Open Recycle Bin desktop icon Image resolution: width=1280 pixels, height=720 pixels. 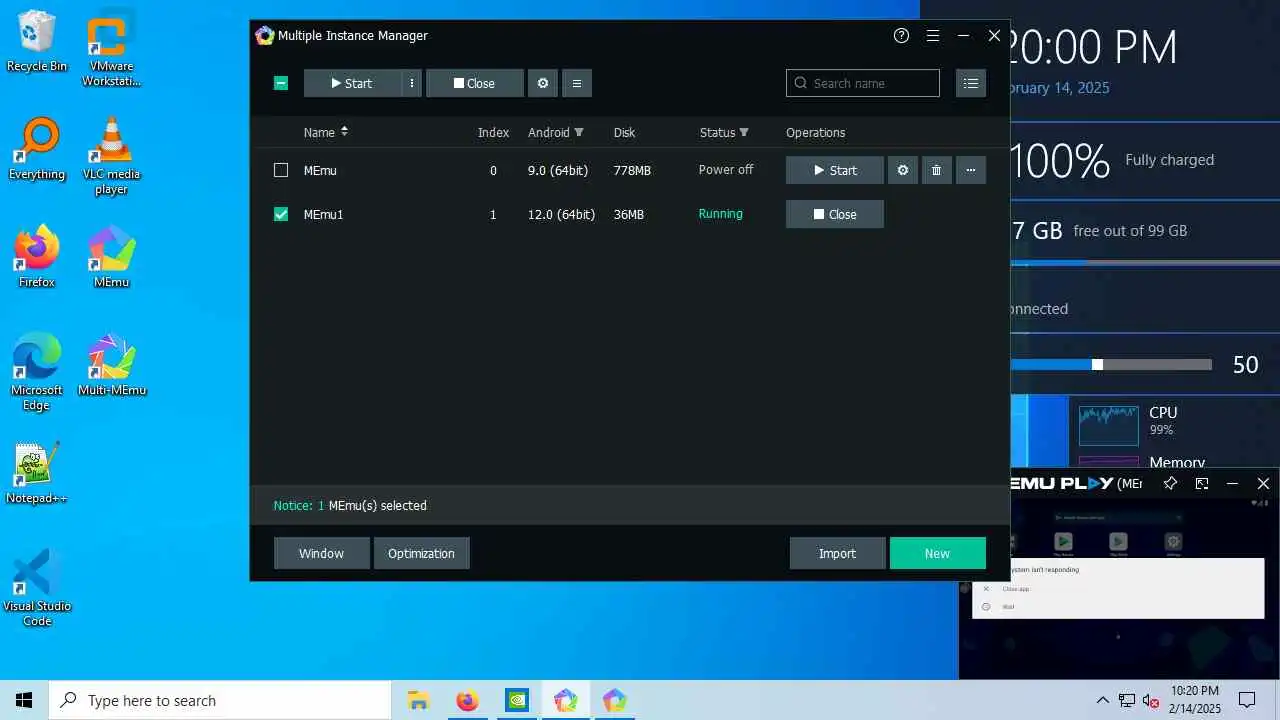37,42
